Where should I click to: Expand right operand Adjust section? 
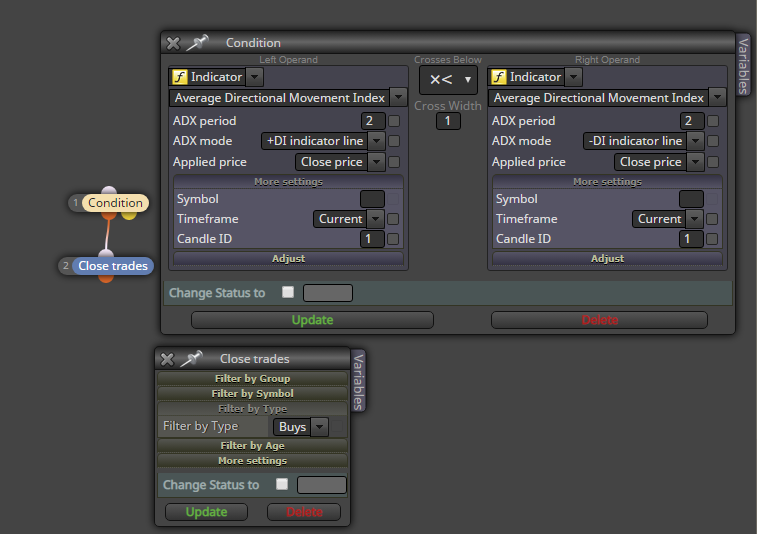coord(607,258)
